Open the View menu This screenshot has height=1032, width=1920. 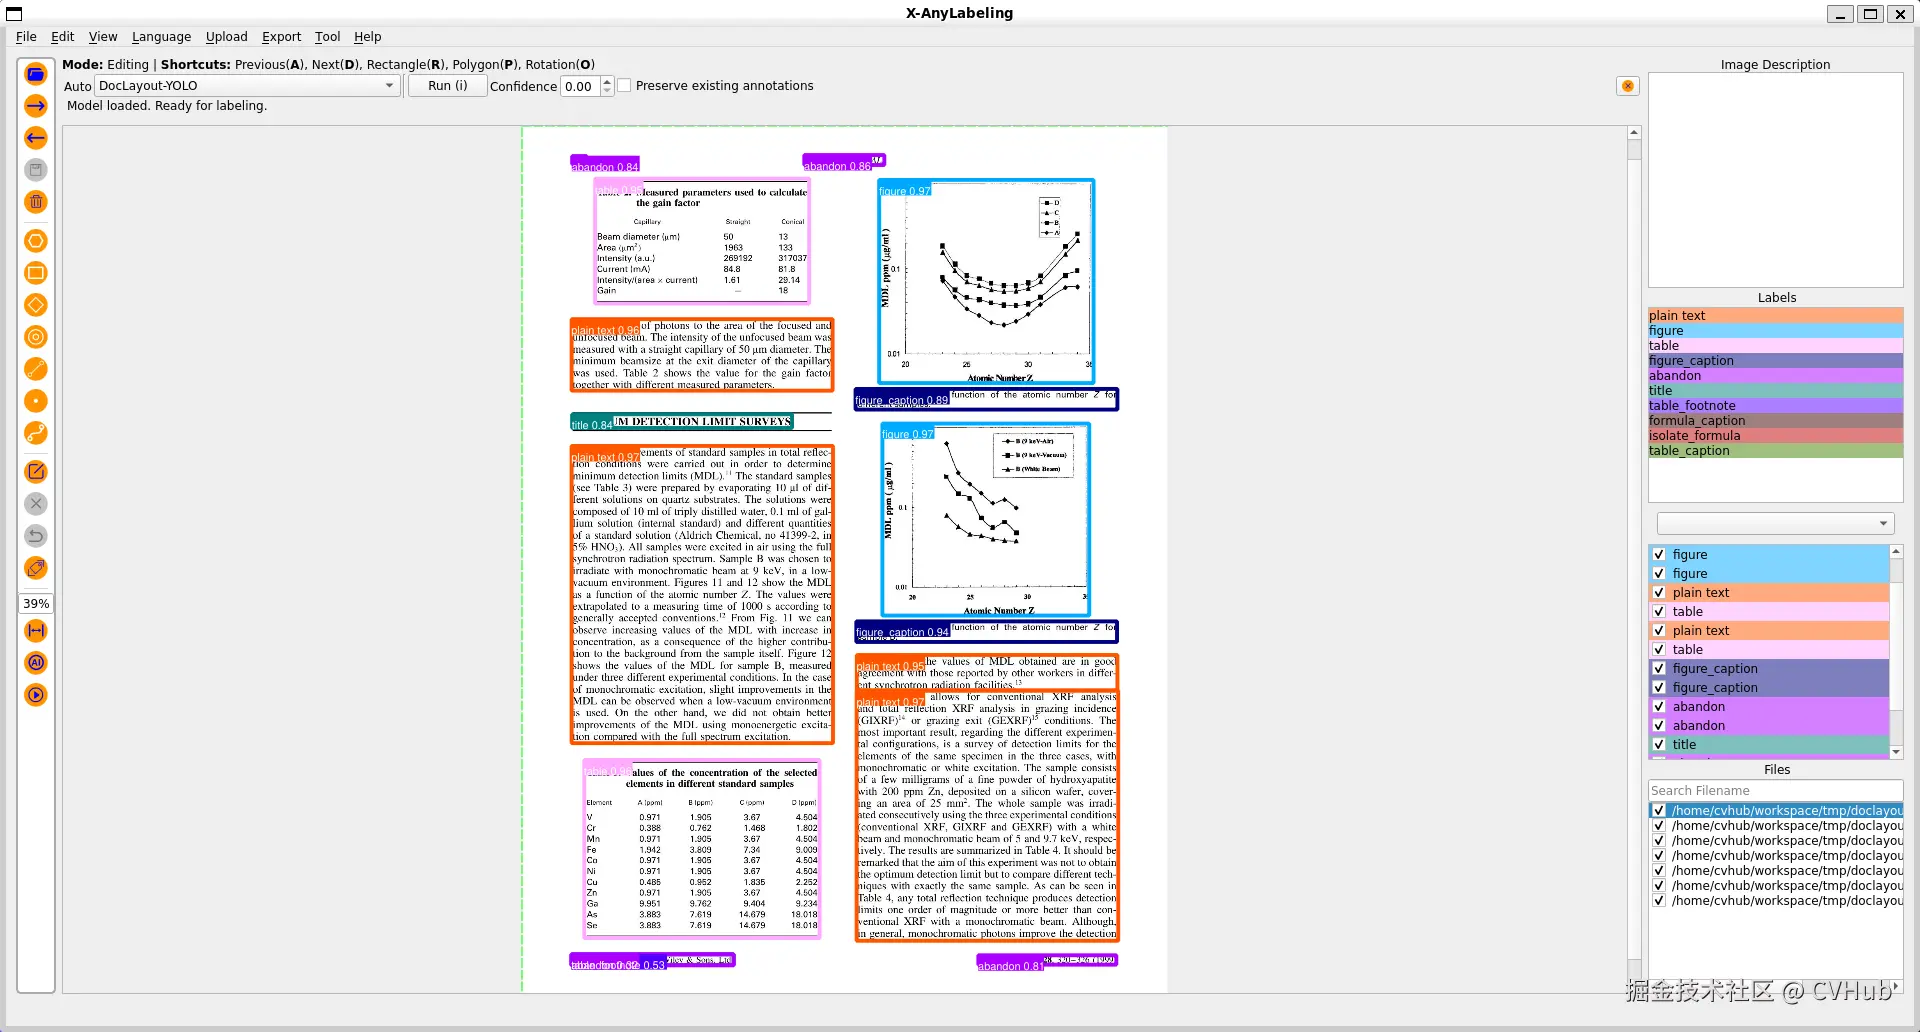(x=103, y=37)
